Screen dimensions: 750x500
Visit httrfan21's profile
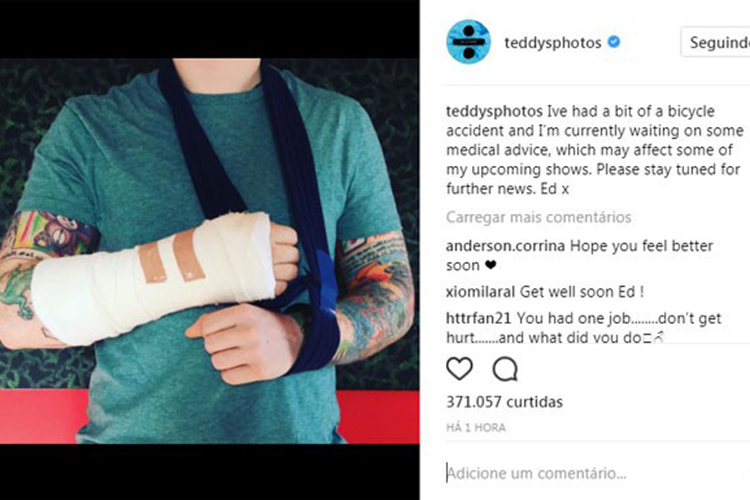478,318
